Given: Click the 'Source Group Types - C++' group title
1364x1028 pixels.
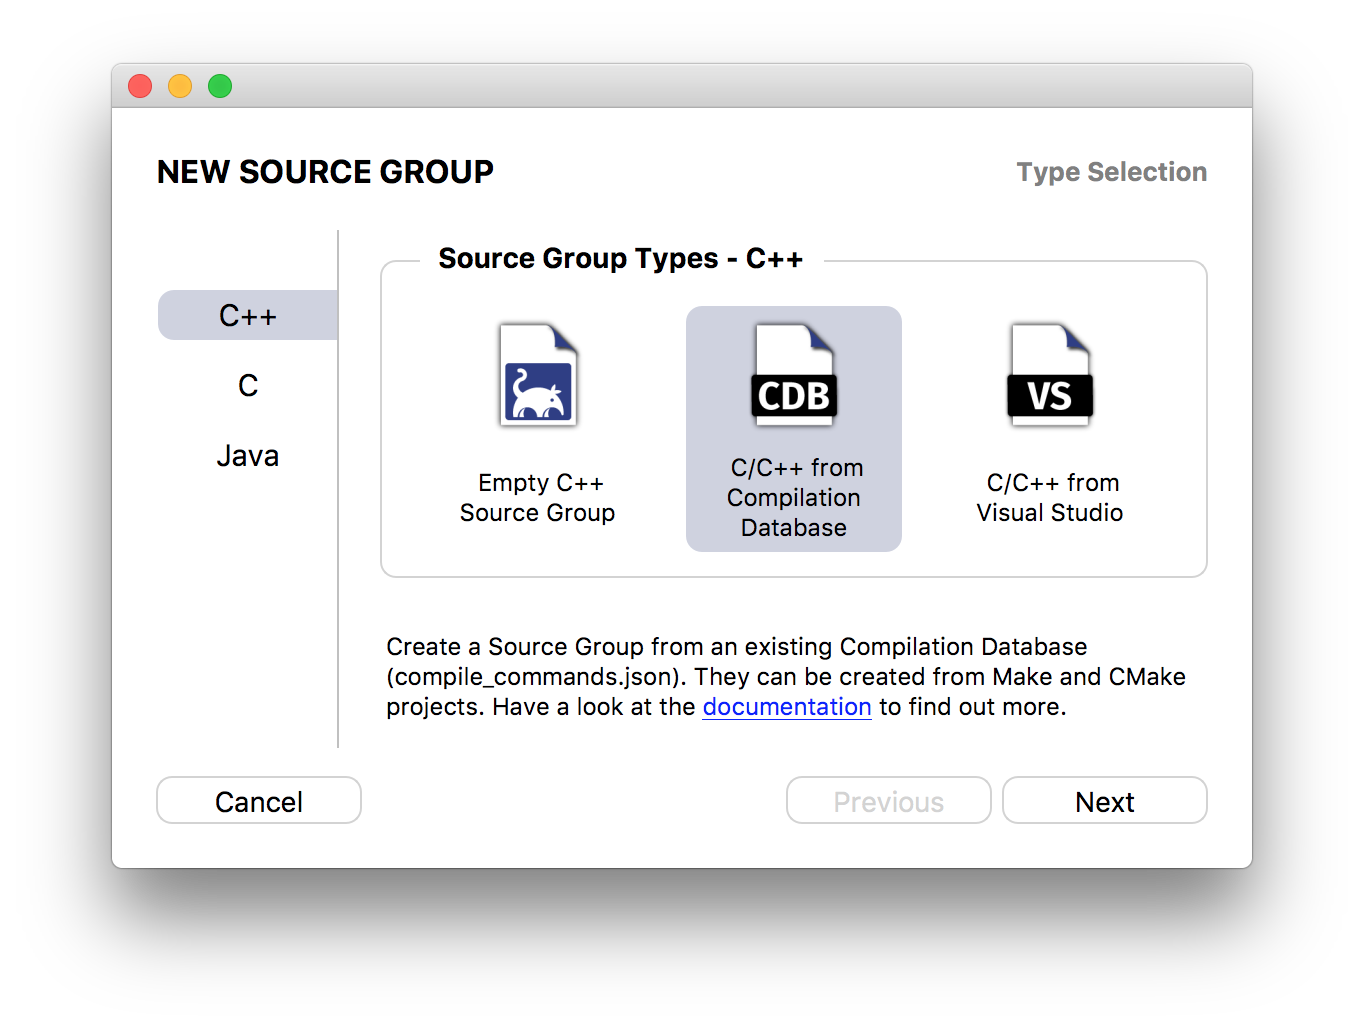Looking at the screenshot, I should click(620, 258).
